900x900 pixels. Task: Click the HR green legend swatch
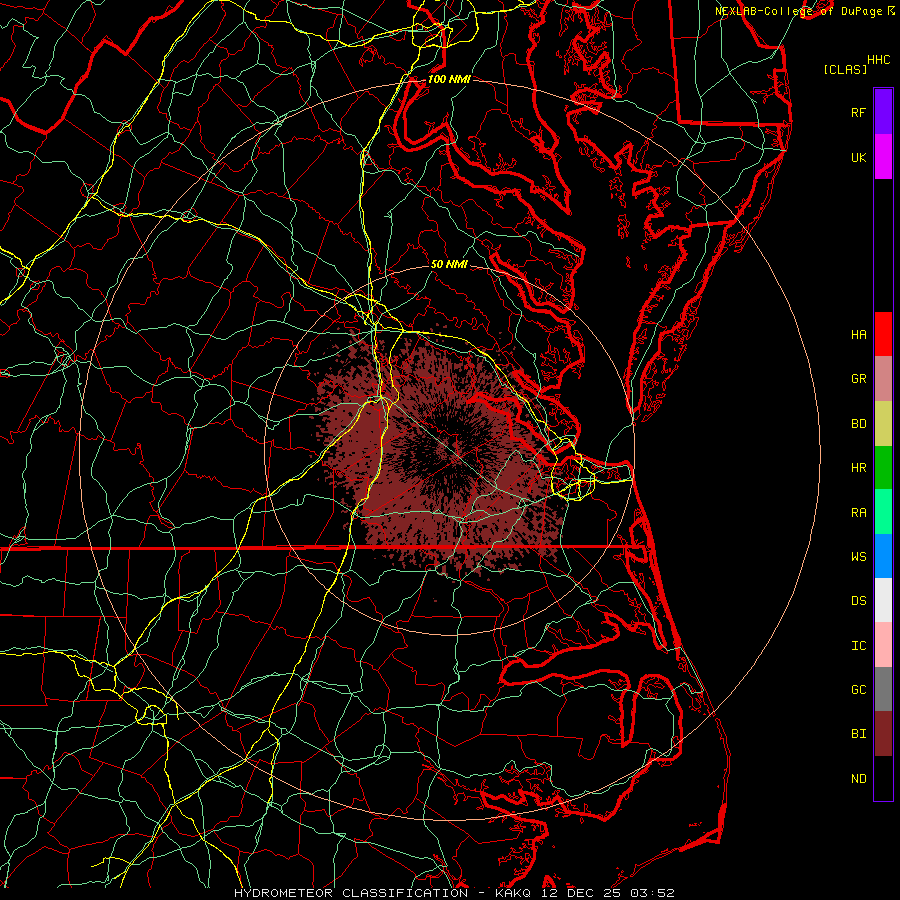coord(883,467)
